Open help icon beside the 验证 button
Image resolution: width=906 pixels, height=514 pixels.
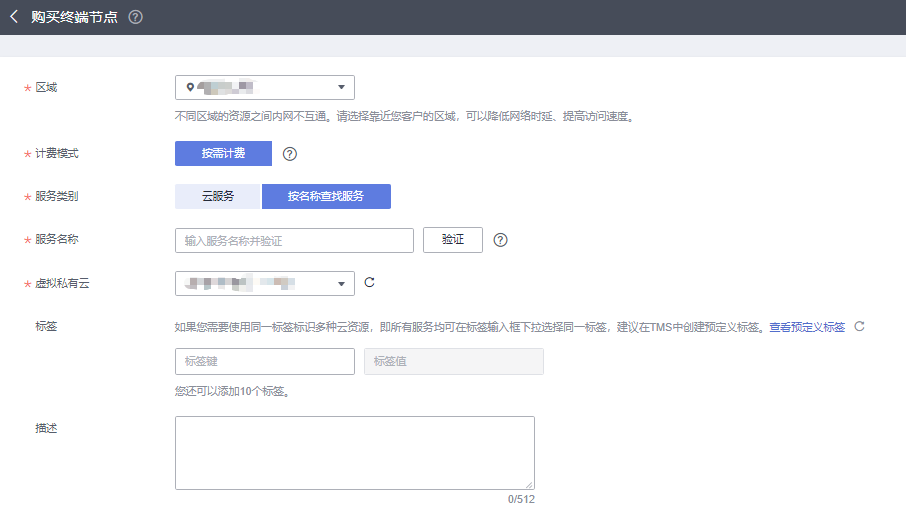500,240
